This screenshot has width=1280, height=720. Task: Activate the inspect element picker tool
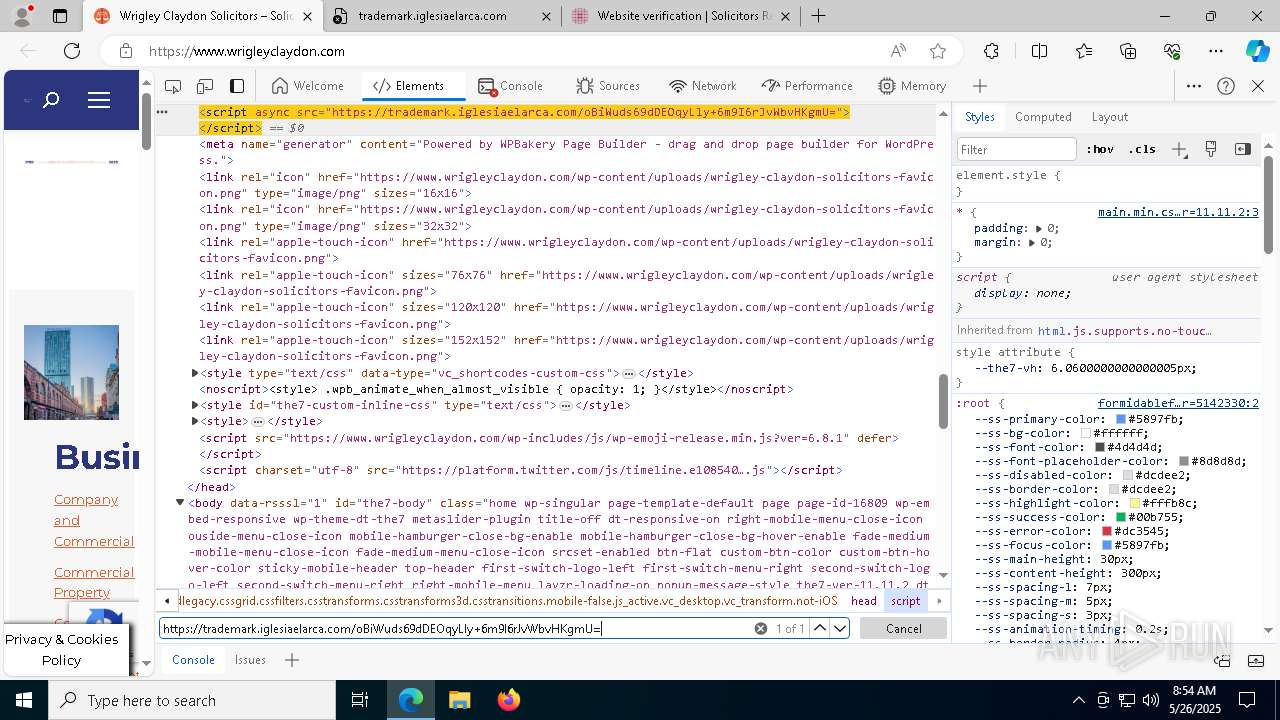click(173, 86)
